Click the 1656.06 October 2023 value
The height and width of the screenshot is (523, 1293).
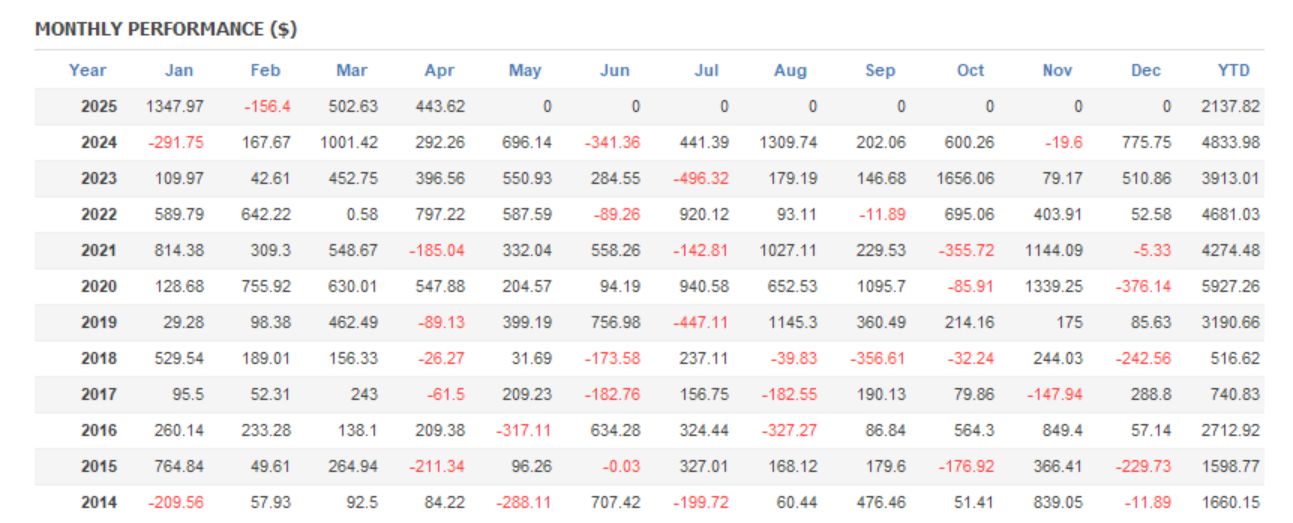(966, 178)
